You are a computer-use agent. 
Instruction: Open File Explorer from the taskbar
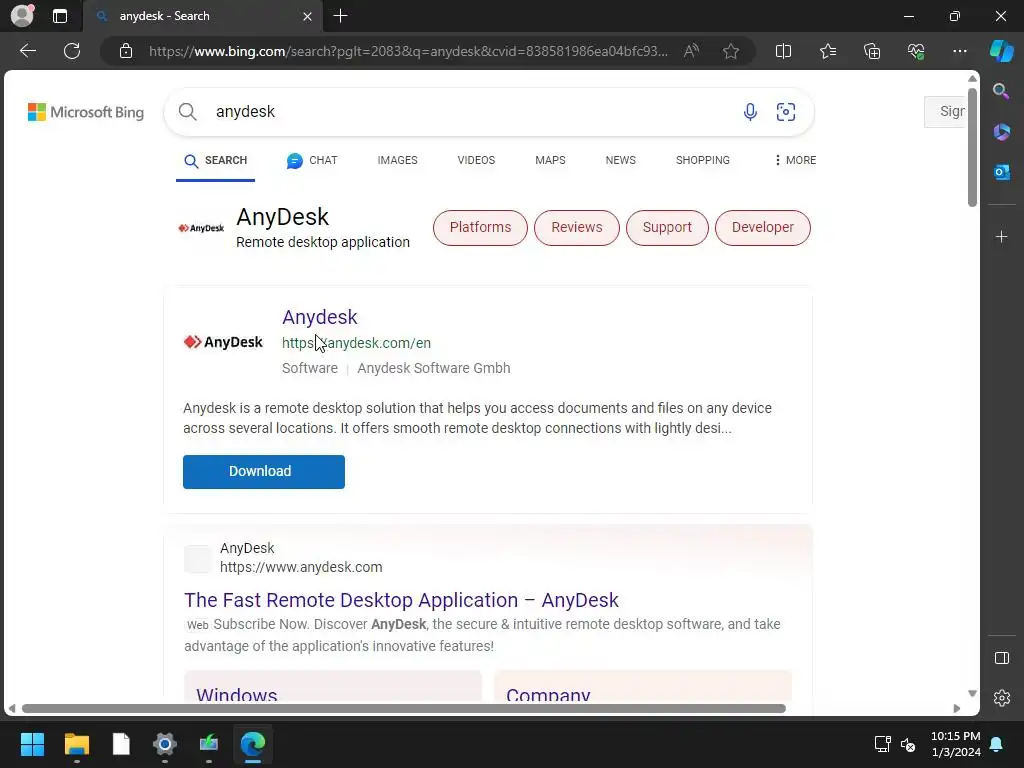(76, 744)
